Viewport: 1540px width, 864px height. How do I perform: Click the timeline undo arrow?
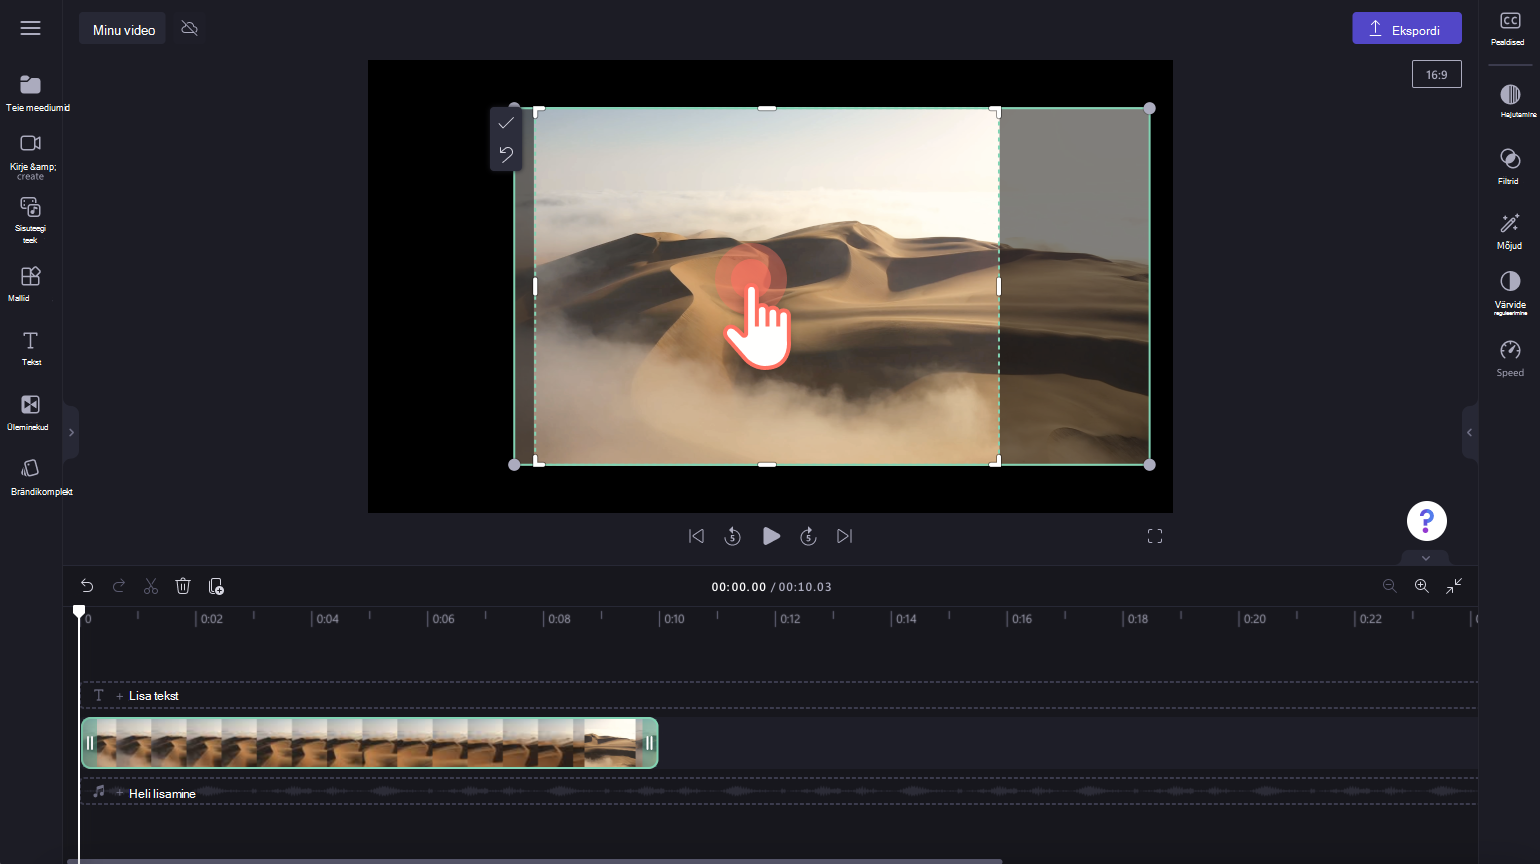tap(87, 586)
